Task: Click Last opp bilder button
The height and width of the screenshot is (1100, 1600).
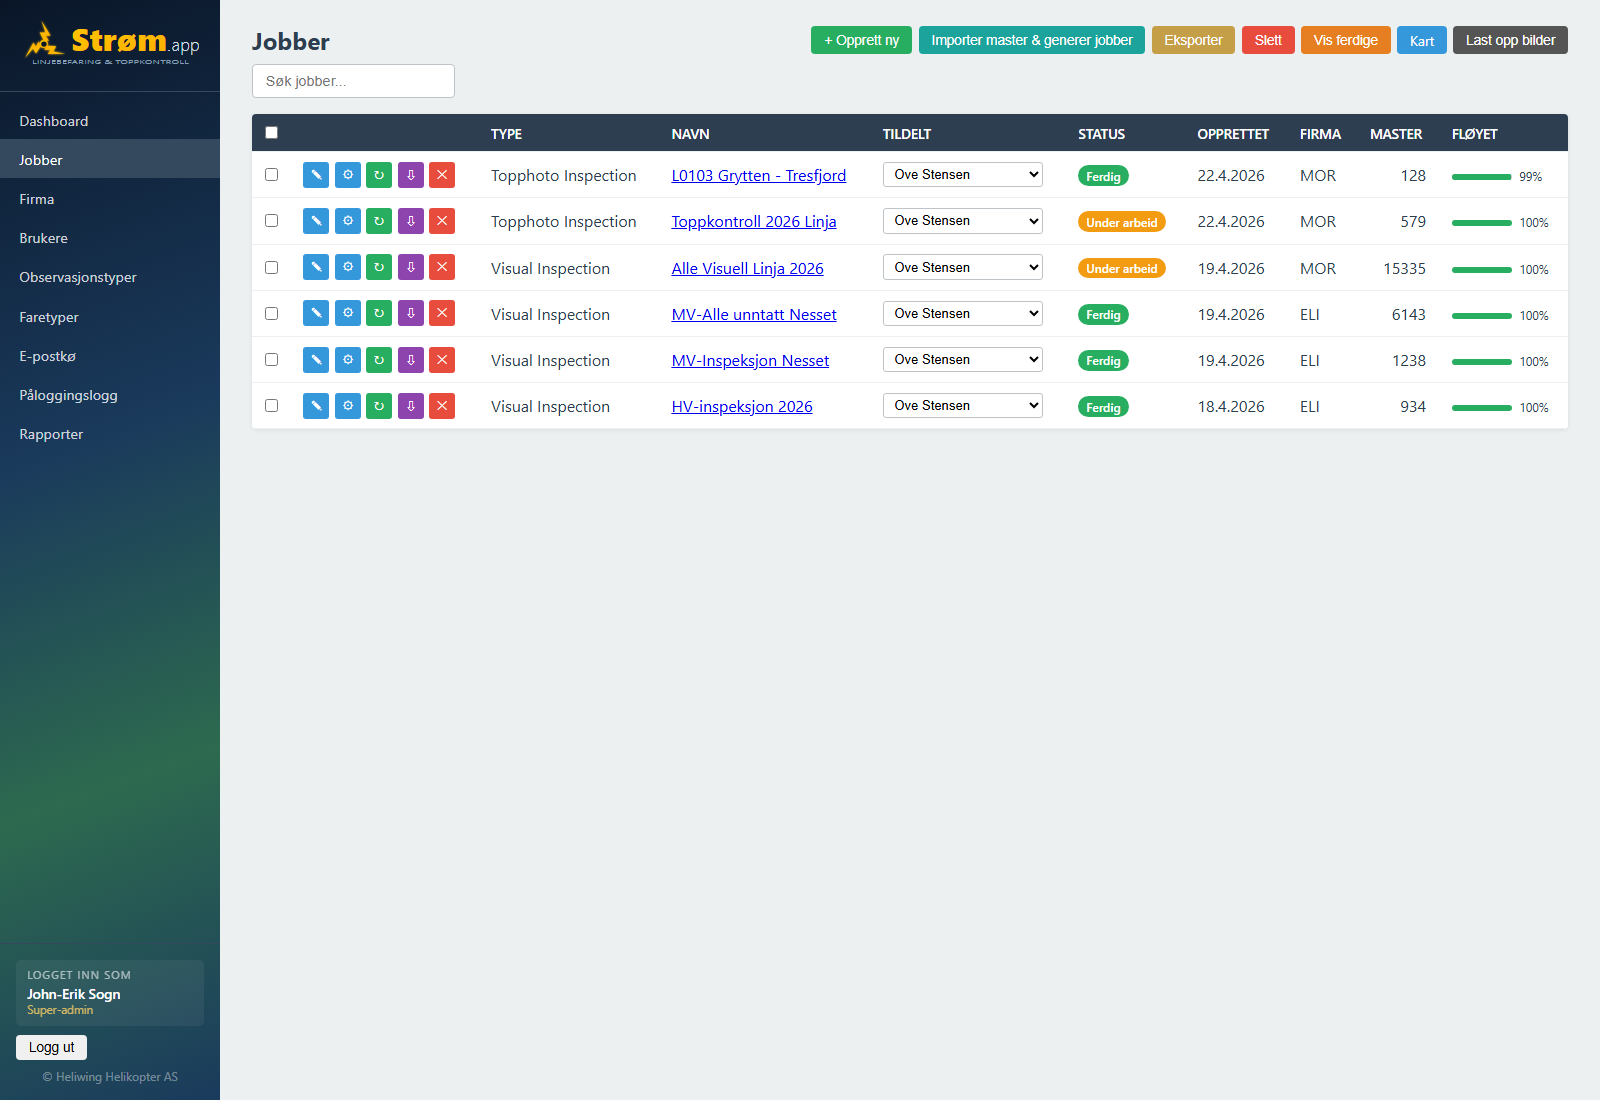Action: coord(1510,40)
